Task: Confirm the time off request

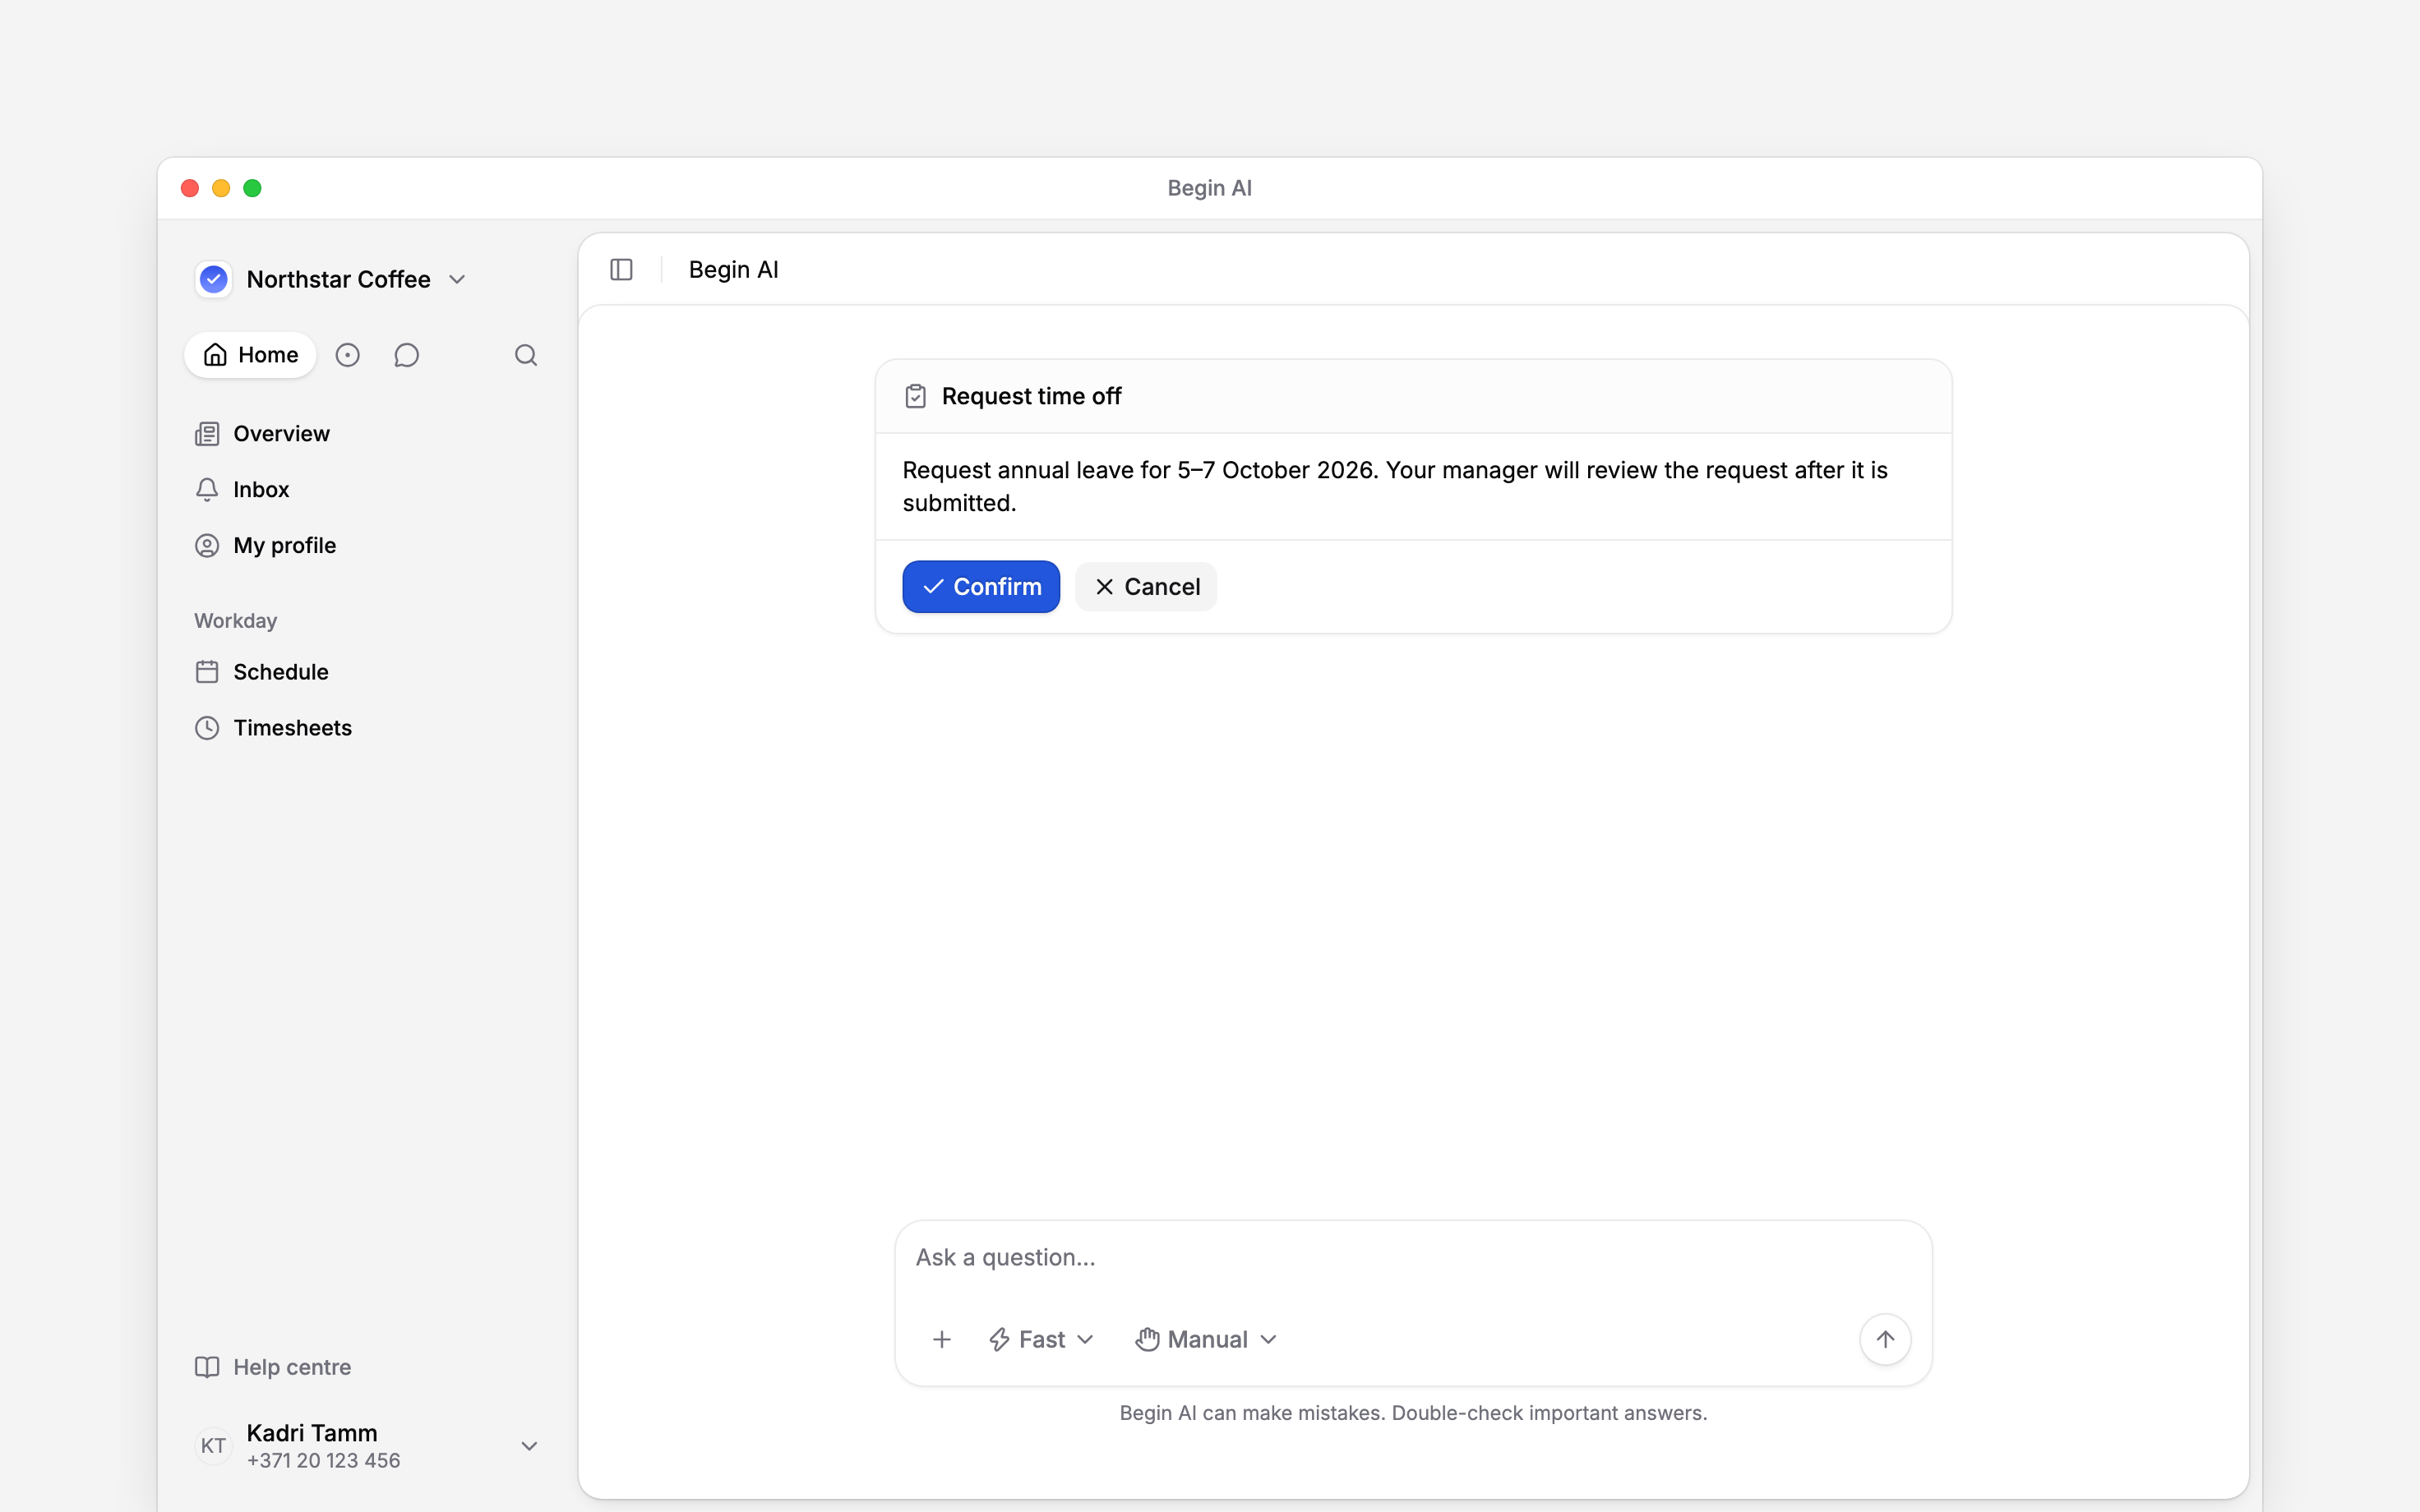Action: pos(981,587)
